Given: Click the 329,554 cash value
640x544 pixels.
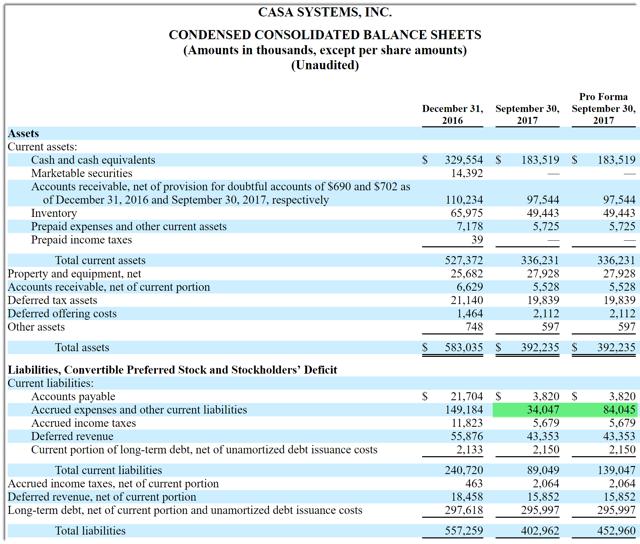Looking at the screenshot, I should click(x=464, y=160).
